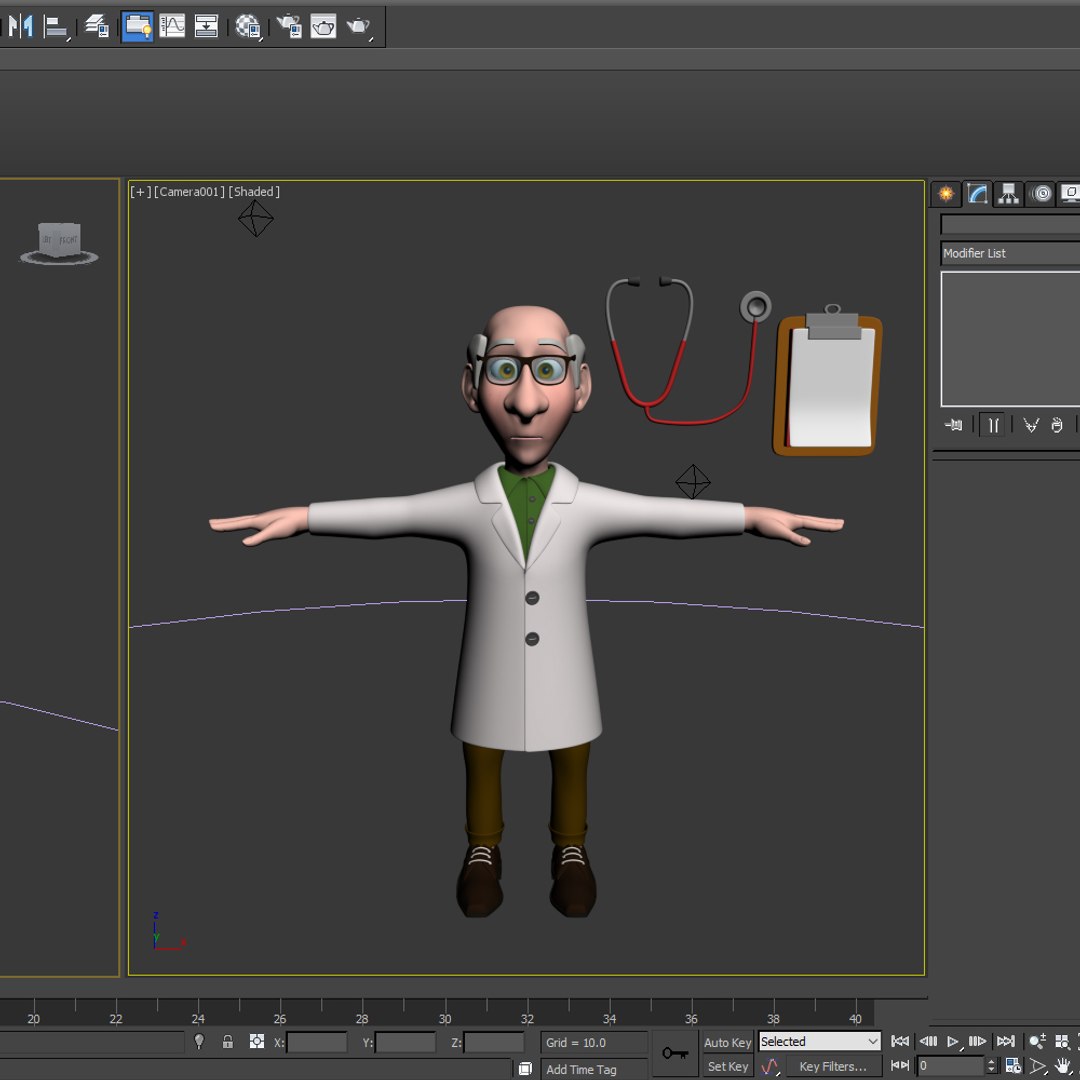Viewport: 1080px width, 1080px height.
Task: Click the Render Production teapot
Action: pyautogui.click(x=359, y=27)
